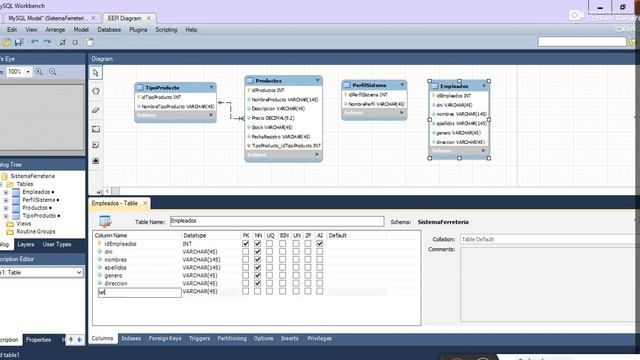Expand Empleados in the Catalog Tree

(x=6, y=192)
